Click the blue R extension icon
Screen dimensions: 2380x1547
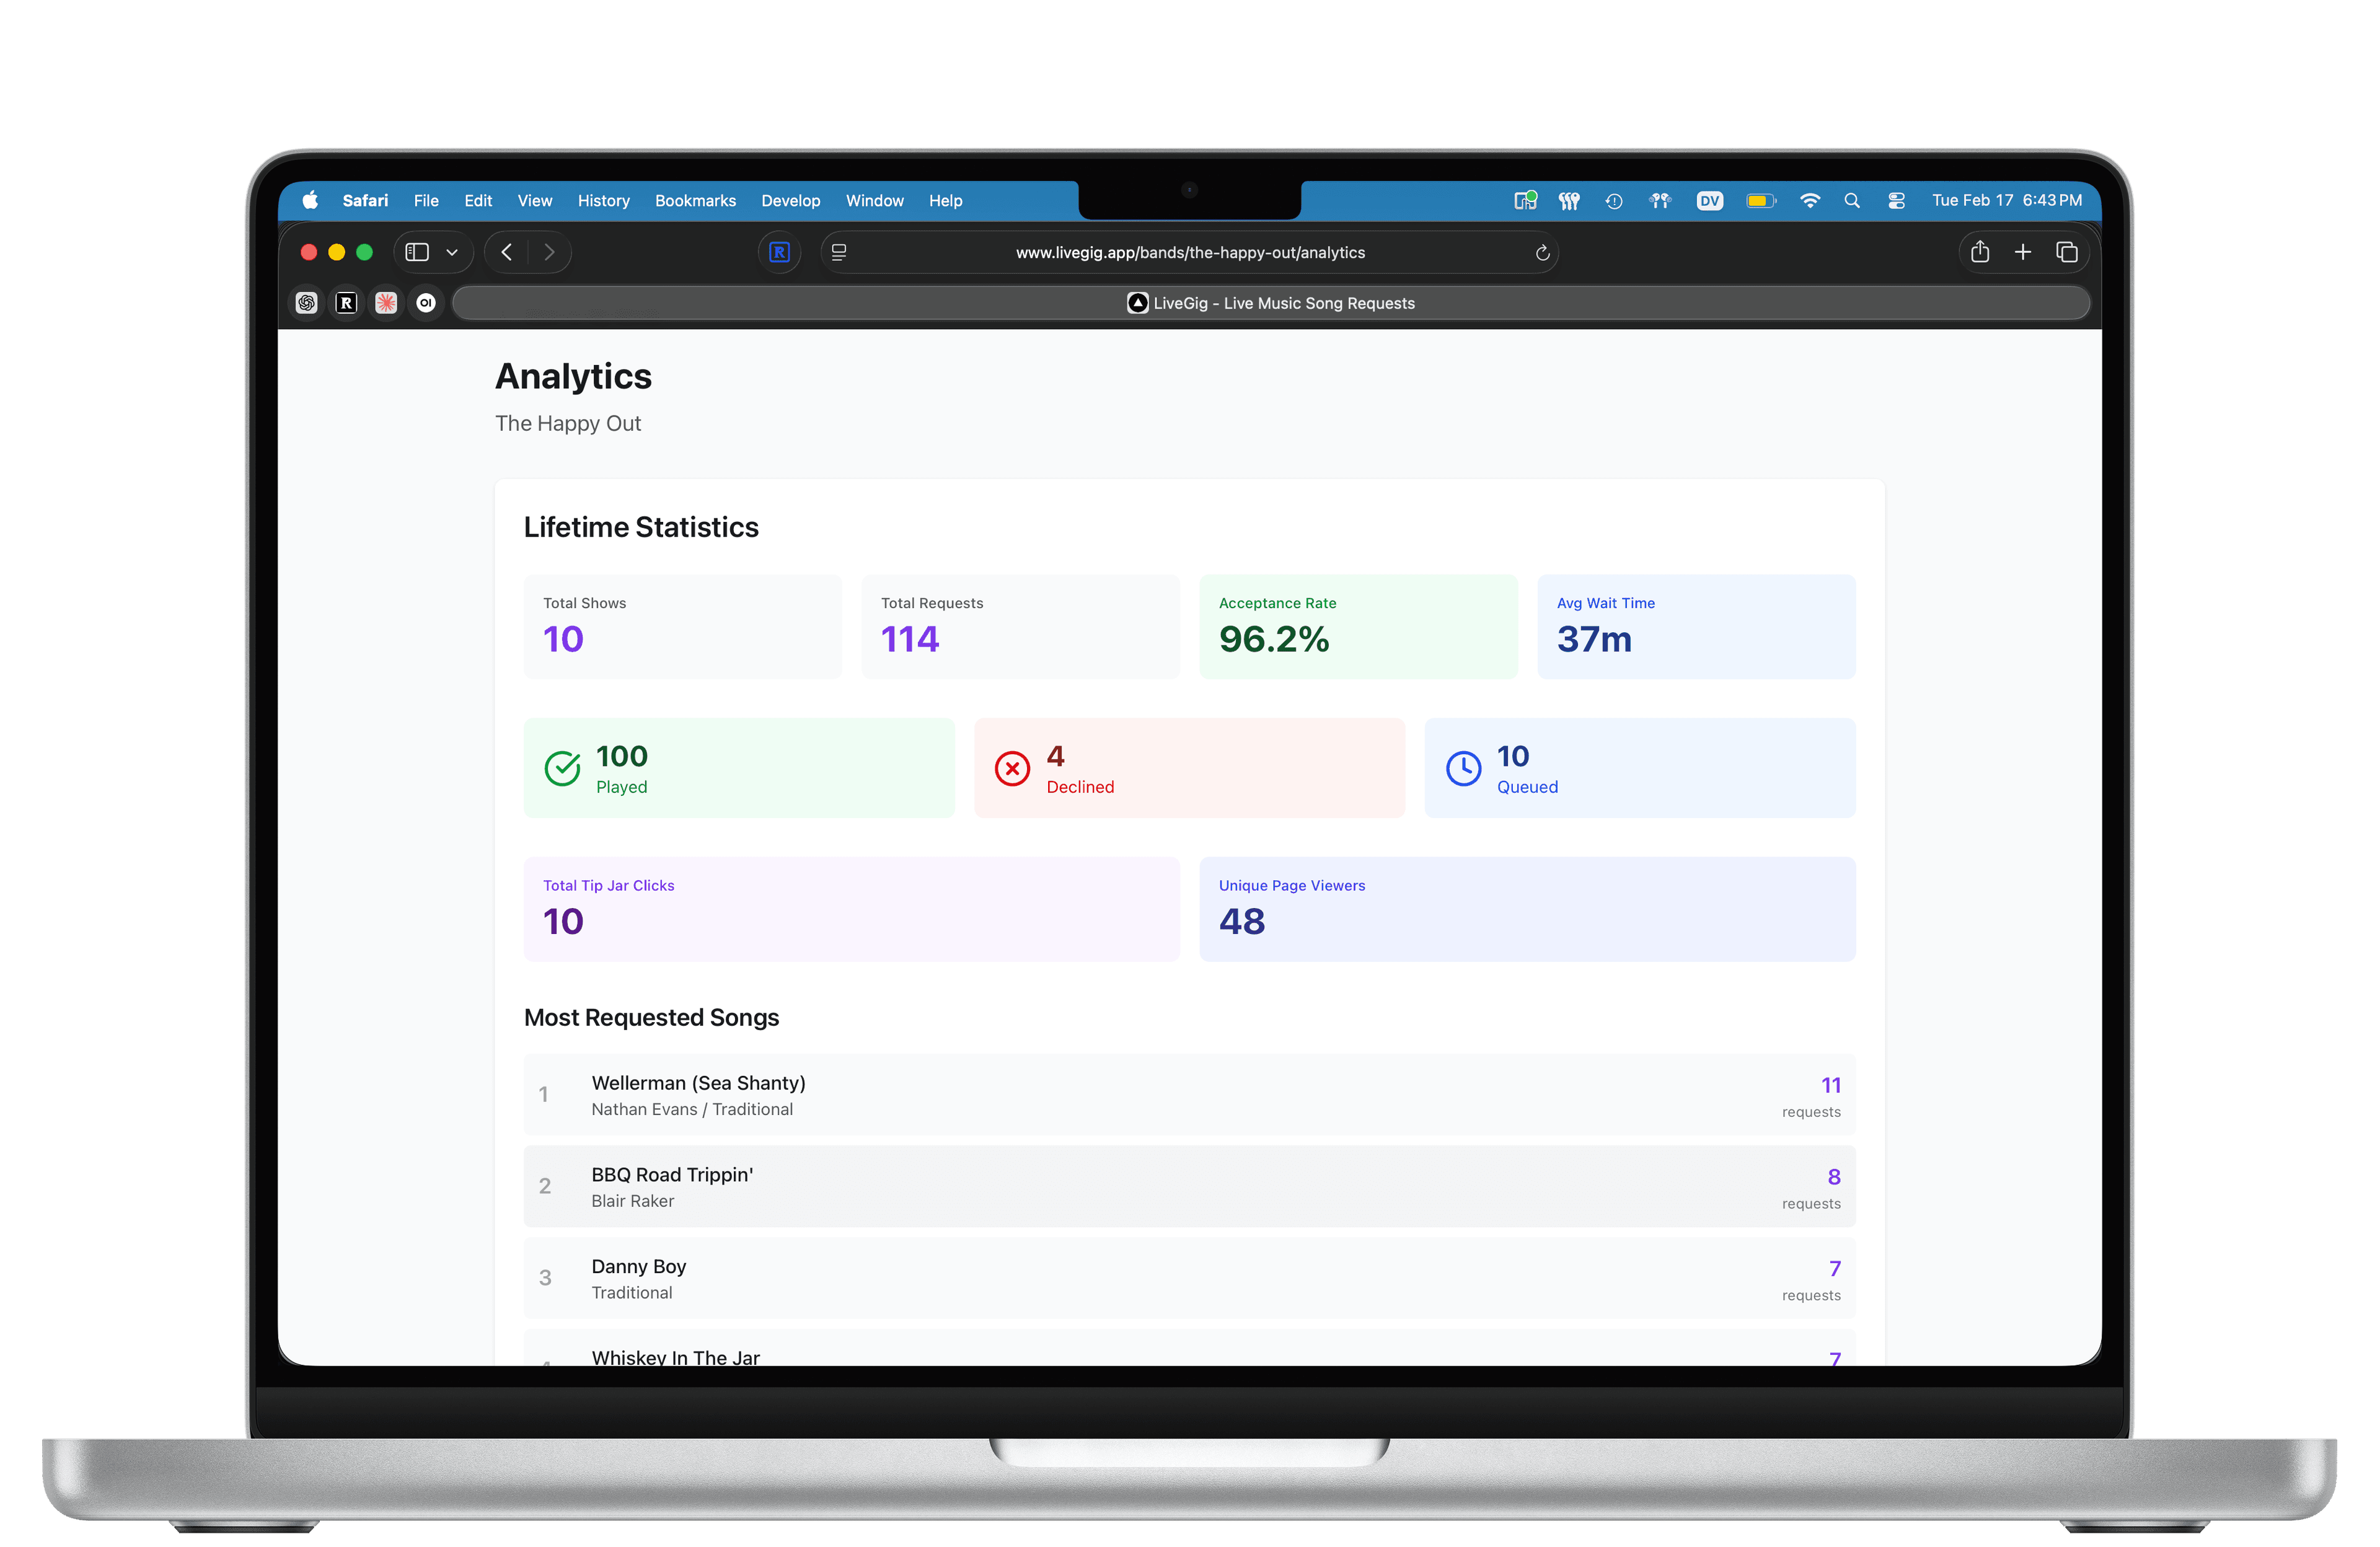click(x=779, y=252)
